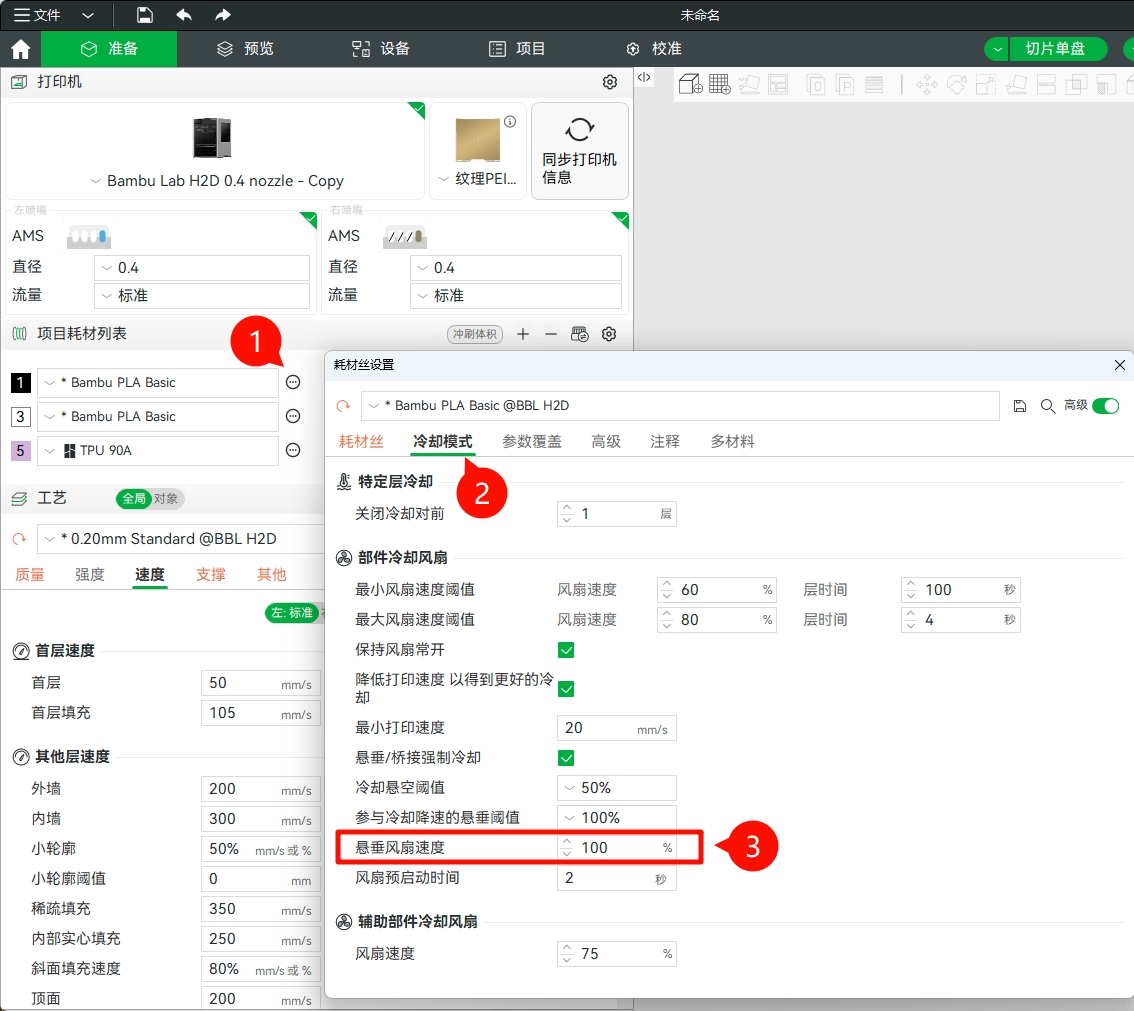
Task: Select the textured PEI plate thumbnail
Action: coord(477,140)
